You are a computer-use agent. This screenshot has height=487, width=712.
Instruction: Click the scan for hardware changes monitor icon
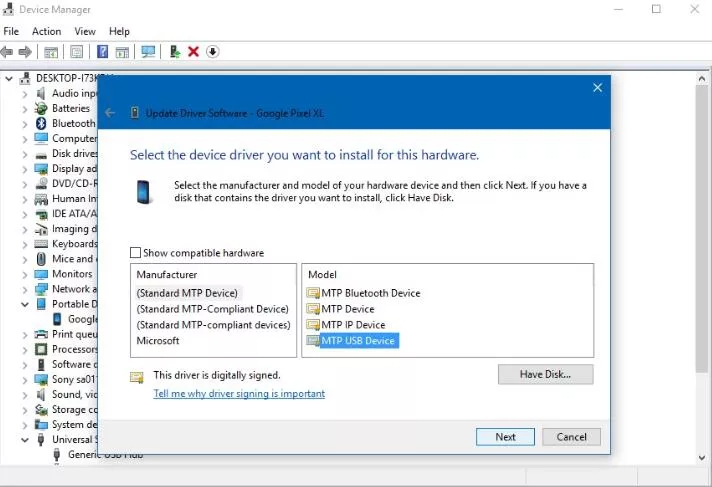(x=148, y=52)
